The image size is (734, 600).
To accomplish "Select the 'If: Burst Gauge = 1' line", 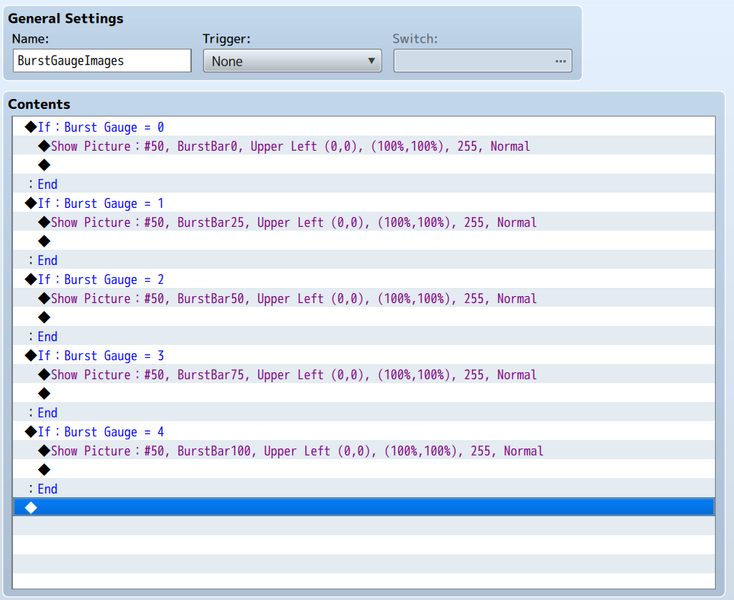I will pyautogui.click(x=100, y=203).
